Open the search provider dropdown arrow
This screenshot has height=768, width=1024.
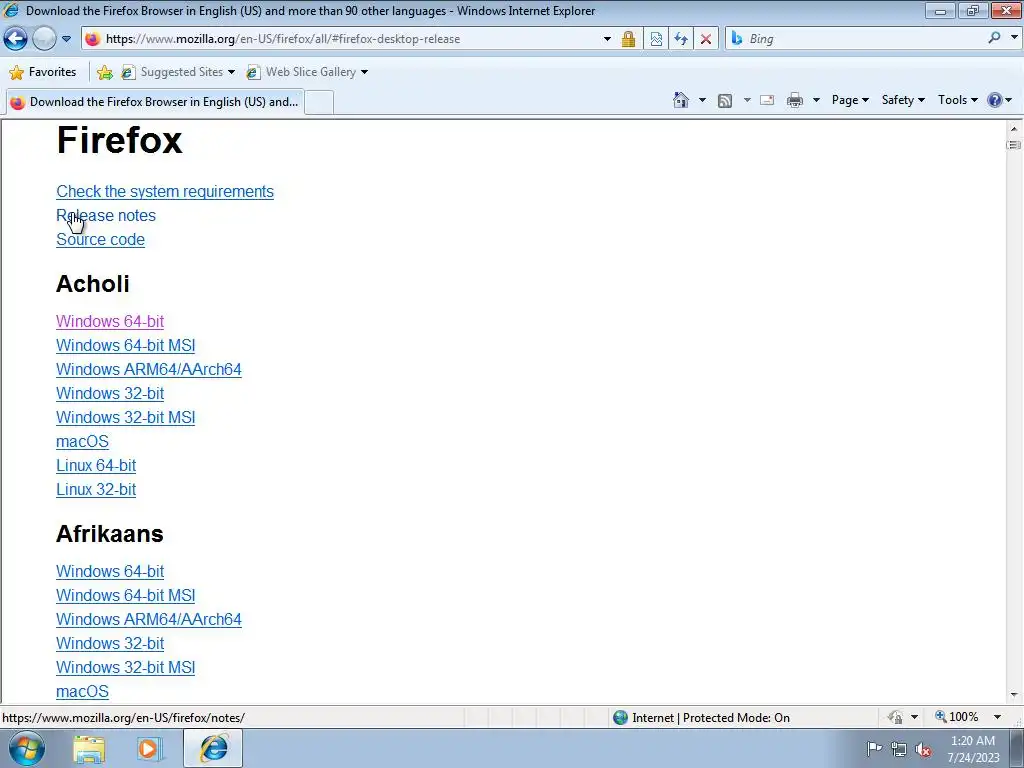click(1014, 38)
